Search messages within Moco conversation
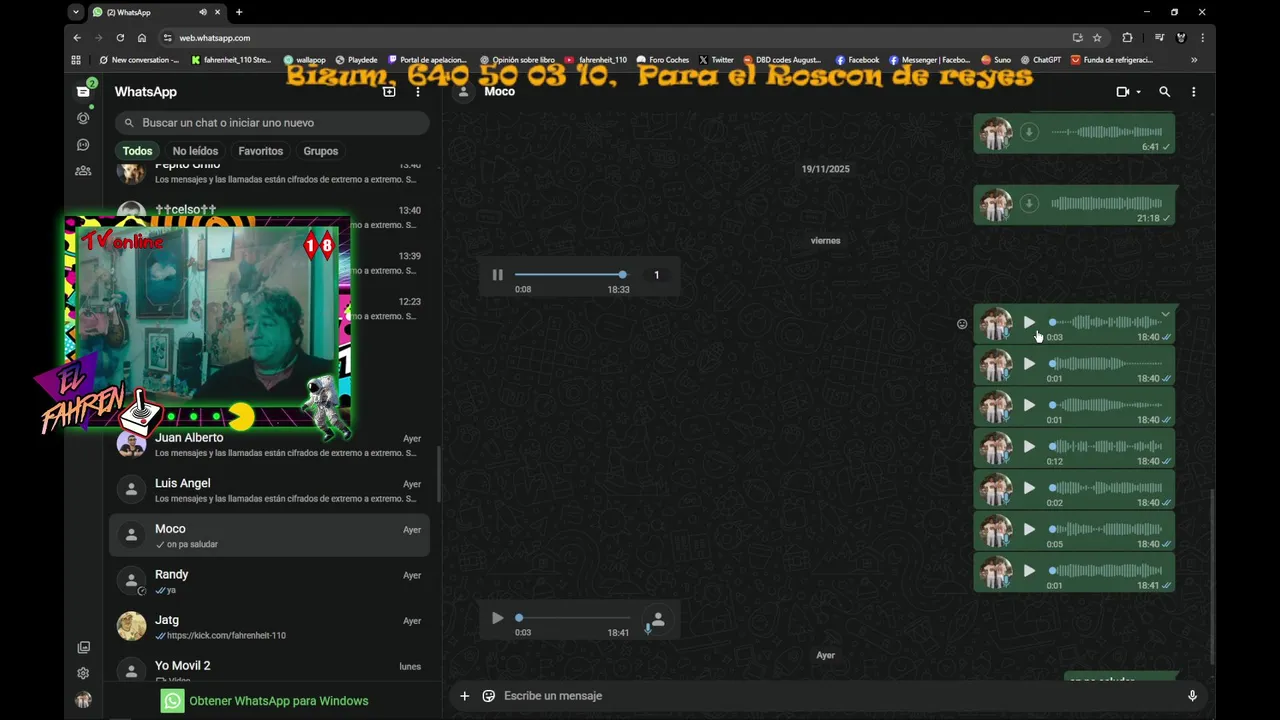The image size is (1280, 720). (x=1164, y=91)
